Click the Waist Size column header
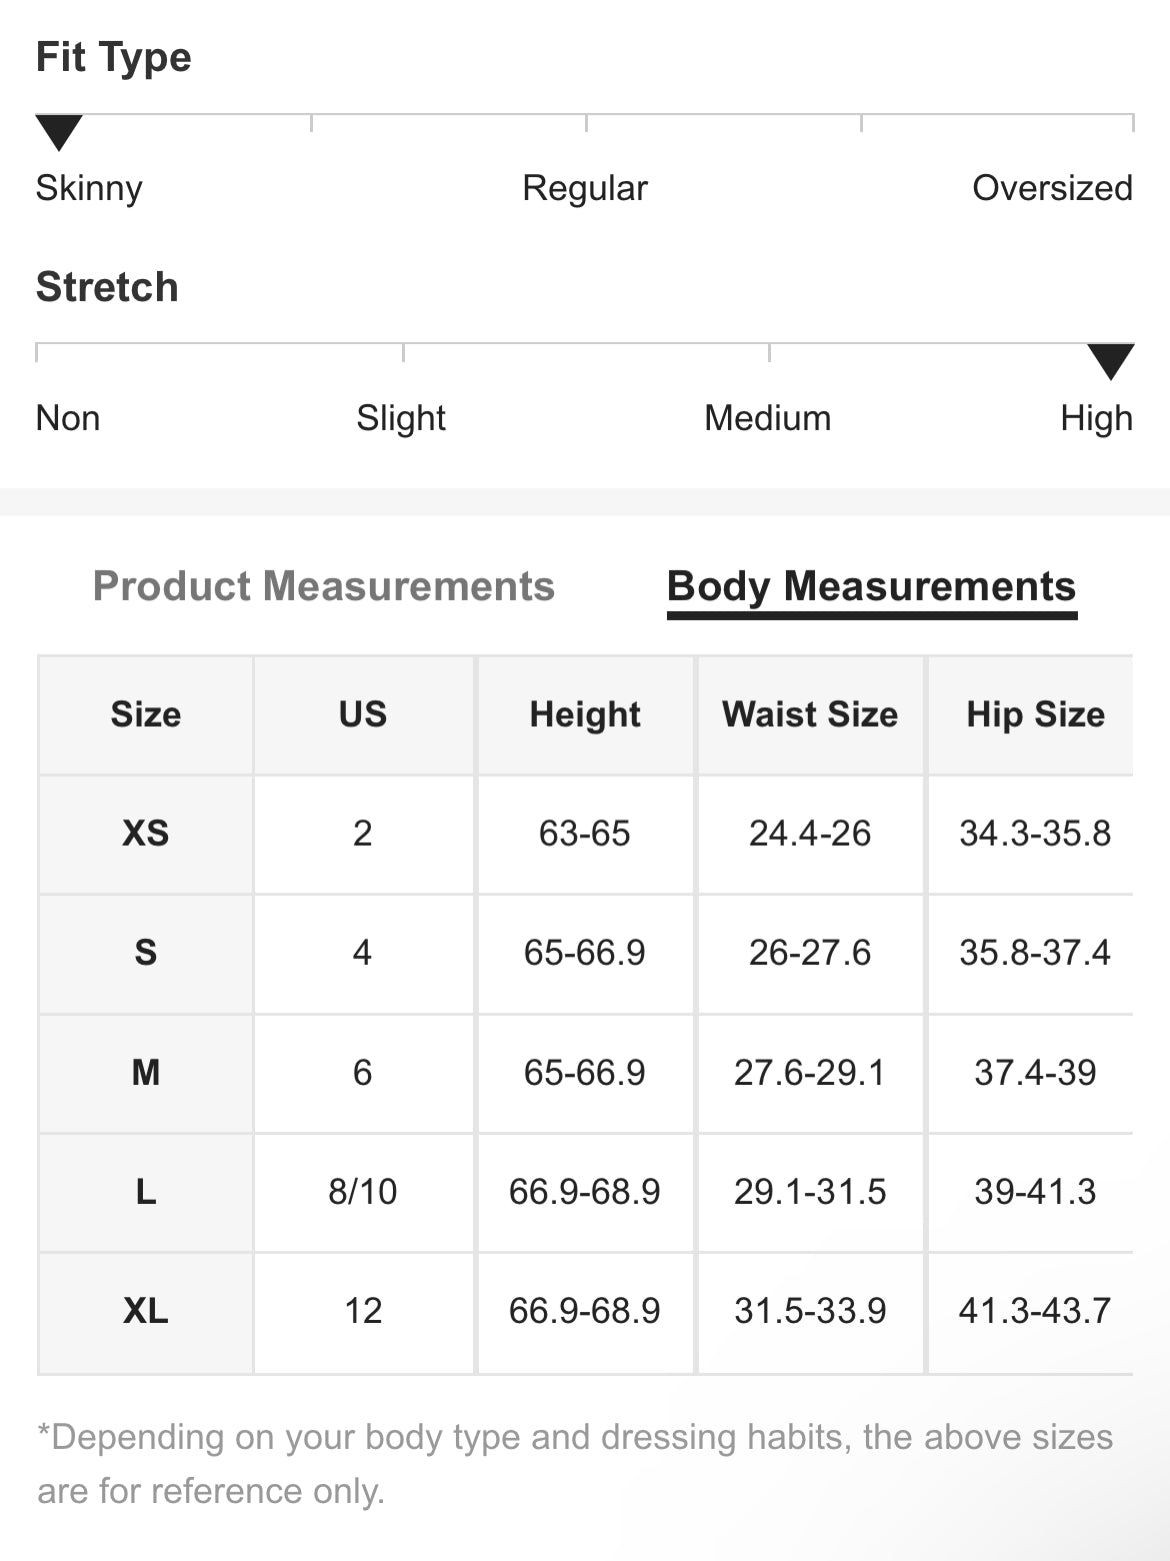The image size is (1170, 1561). (x=810, y=714)
